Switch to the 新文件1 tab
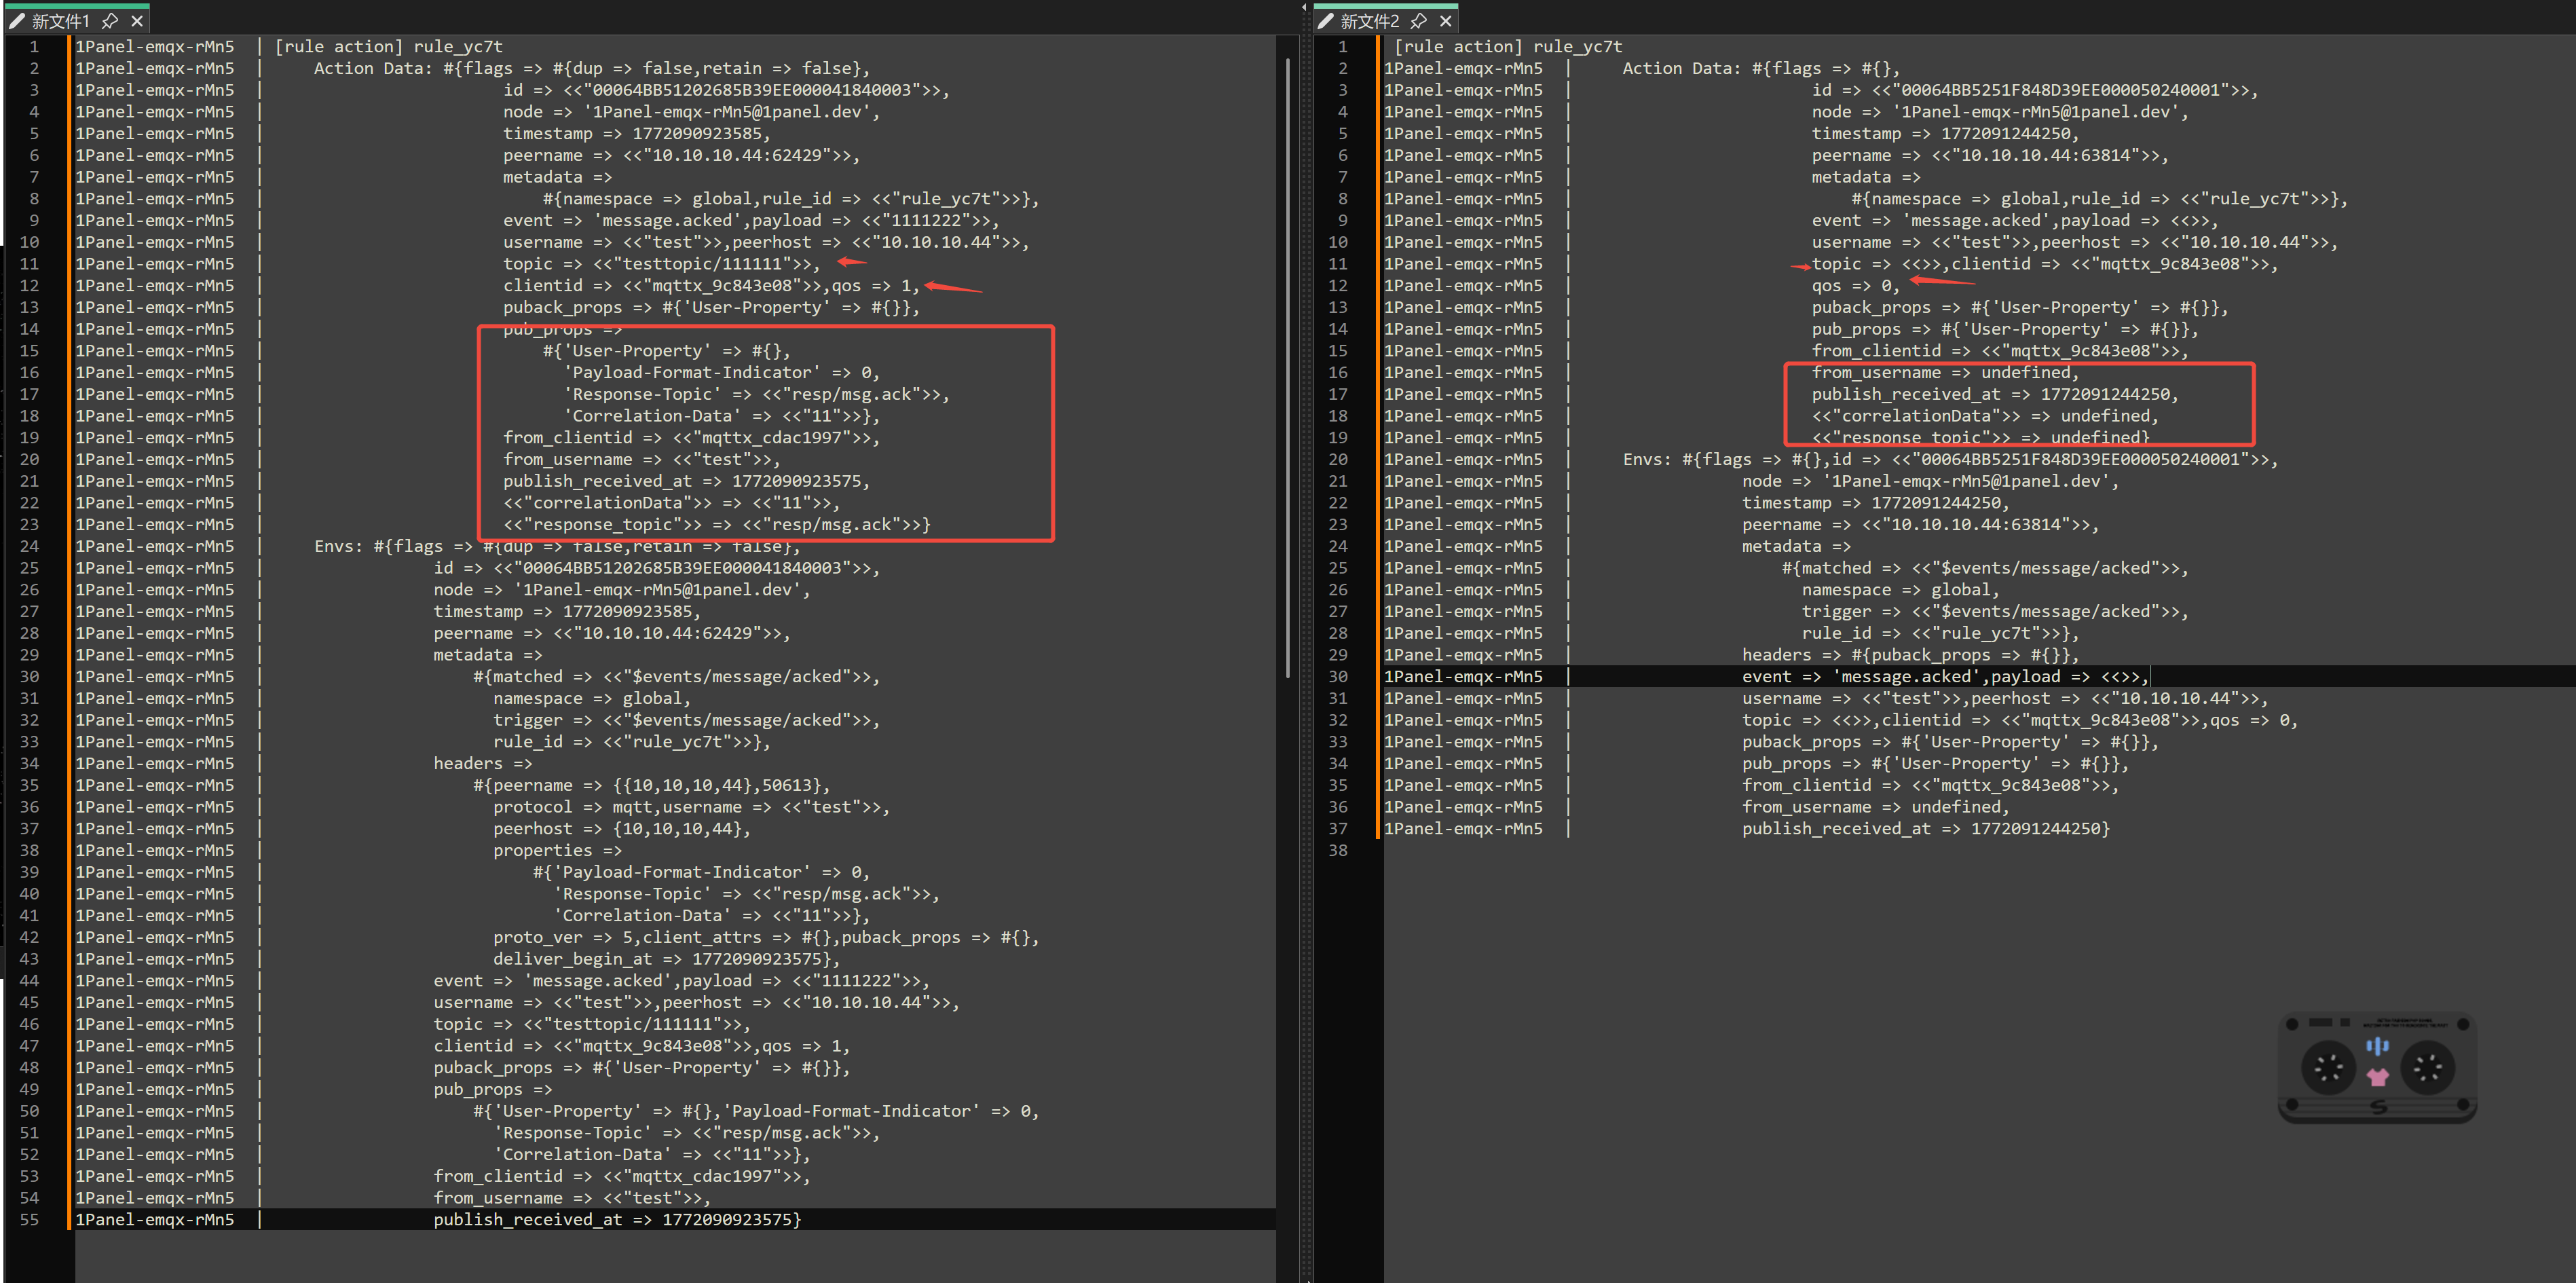2576x1283 pixels. 60,21
